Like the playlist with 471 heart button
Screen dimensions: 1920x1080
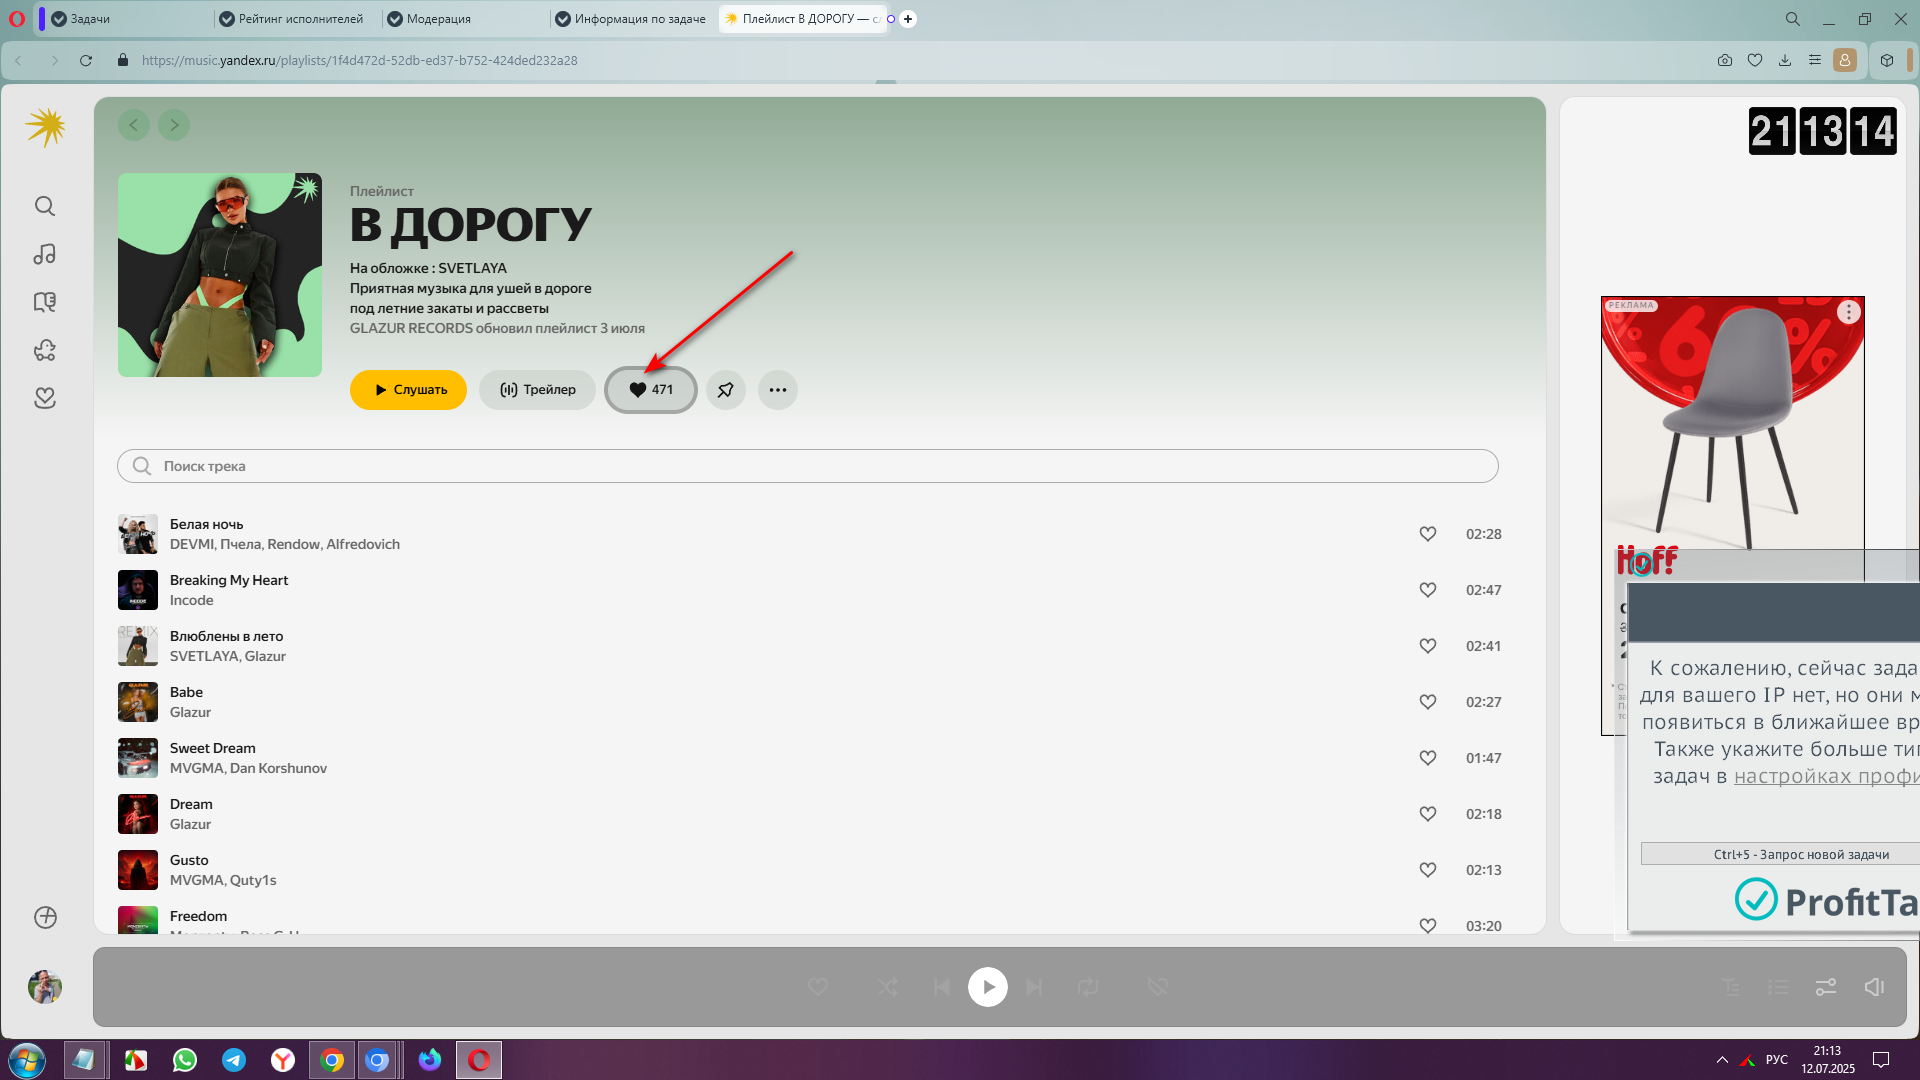651,390
